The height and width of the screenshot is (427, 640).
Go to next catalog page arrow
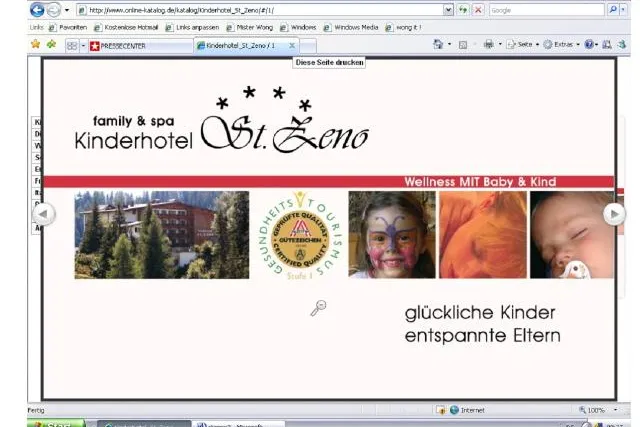pyautogui.click(x=614, y=214)
